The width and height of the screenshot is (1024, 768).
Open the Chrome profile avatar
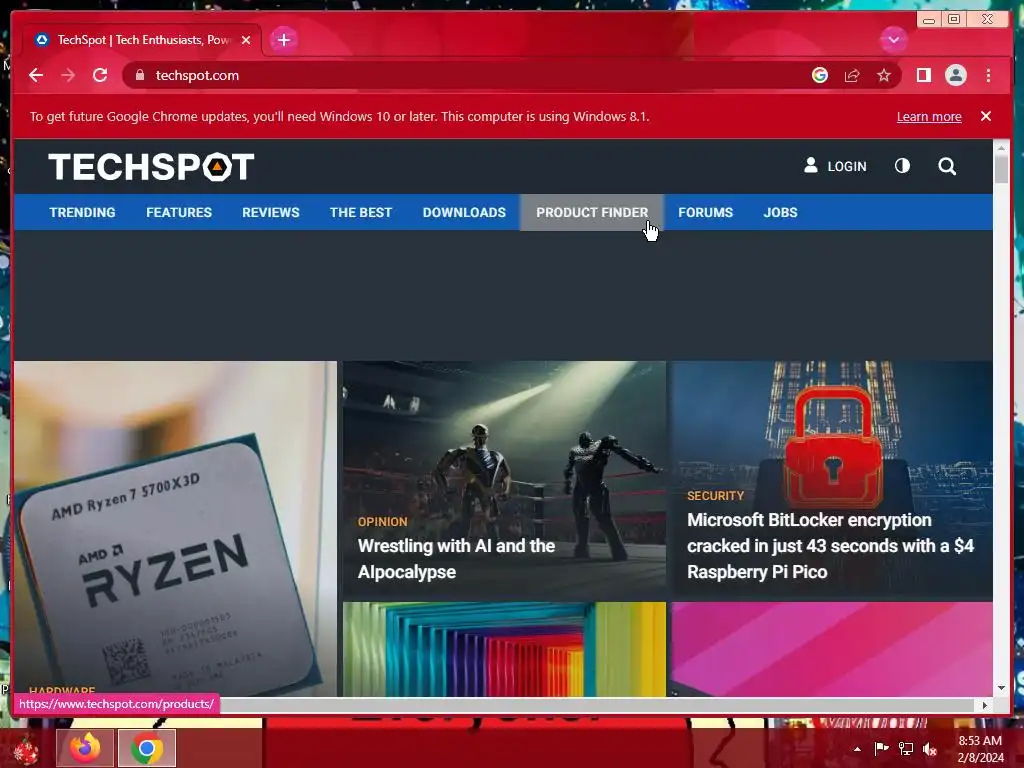click(955, 75)
